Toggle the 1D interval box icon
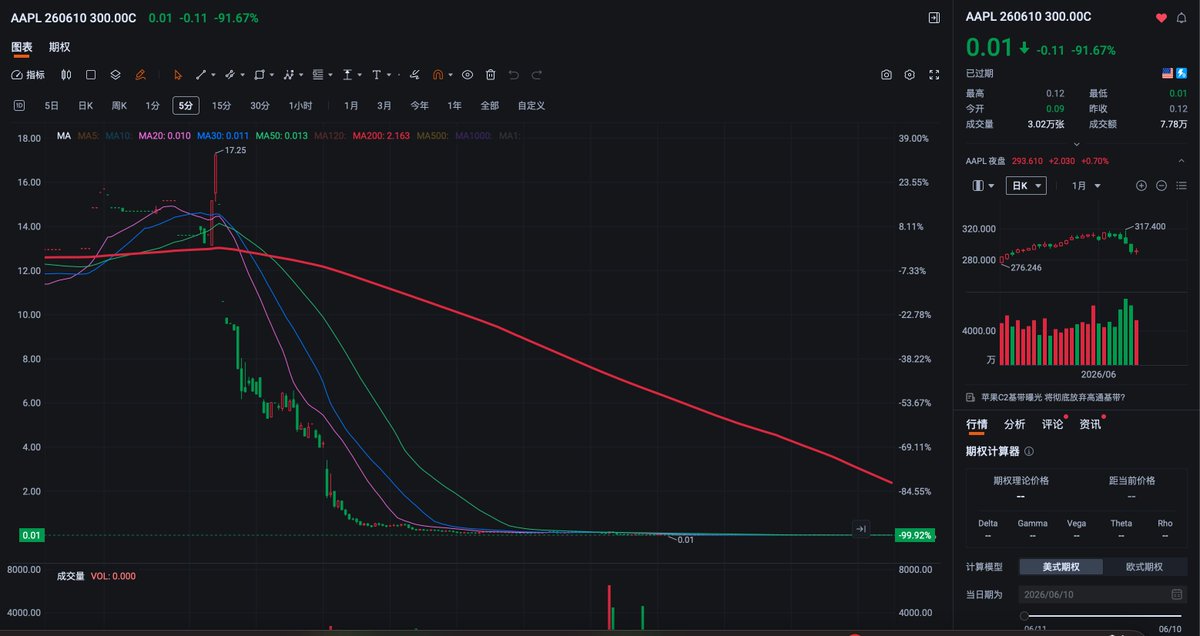Image resolution: width=1200 pixels, height=636 pixels. point(19,105)
